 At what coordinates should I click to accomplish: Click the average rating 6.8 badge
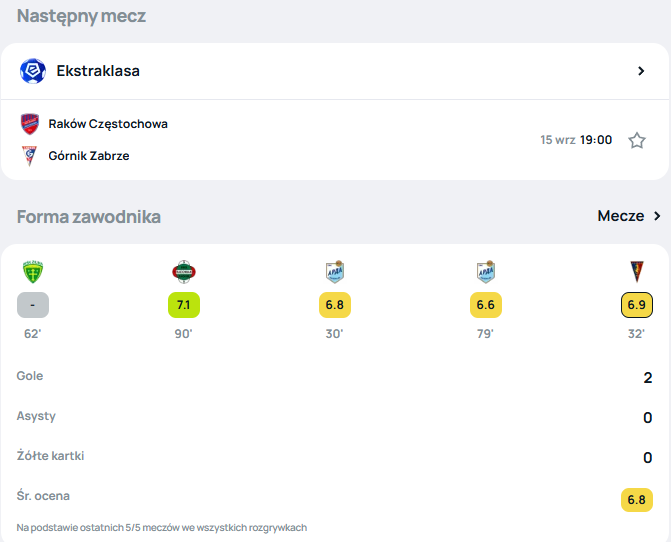(637, 500)
